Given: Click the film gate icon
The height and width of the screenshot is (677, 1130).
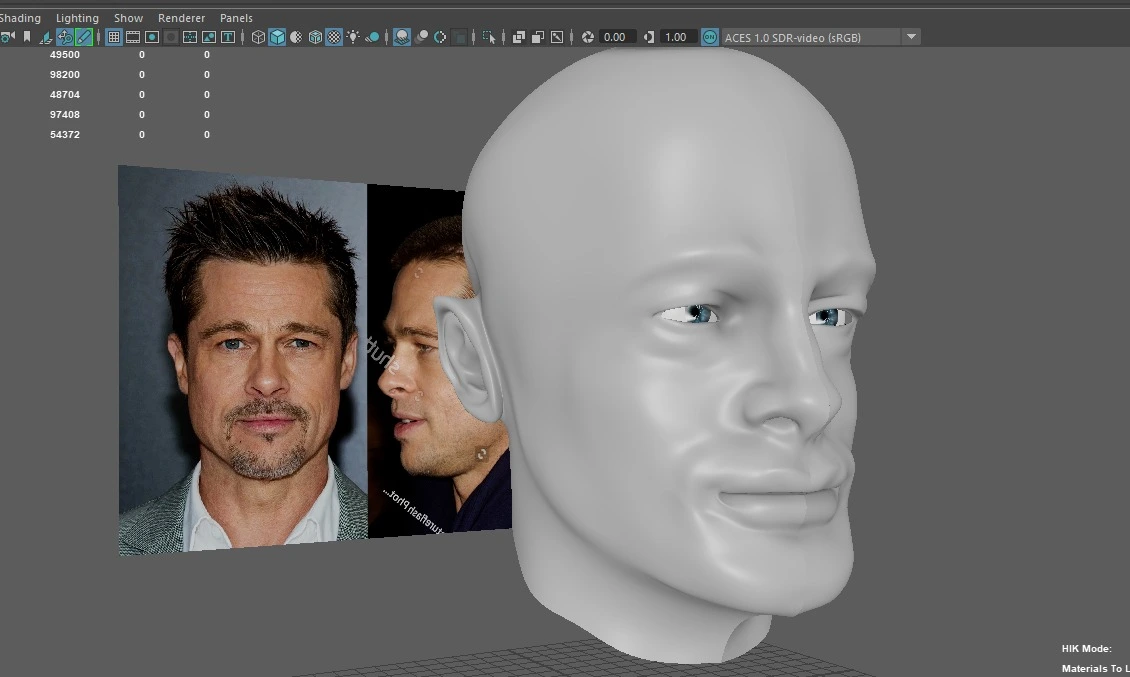Looking at the screenshot, I should 133,37.
